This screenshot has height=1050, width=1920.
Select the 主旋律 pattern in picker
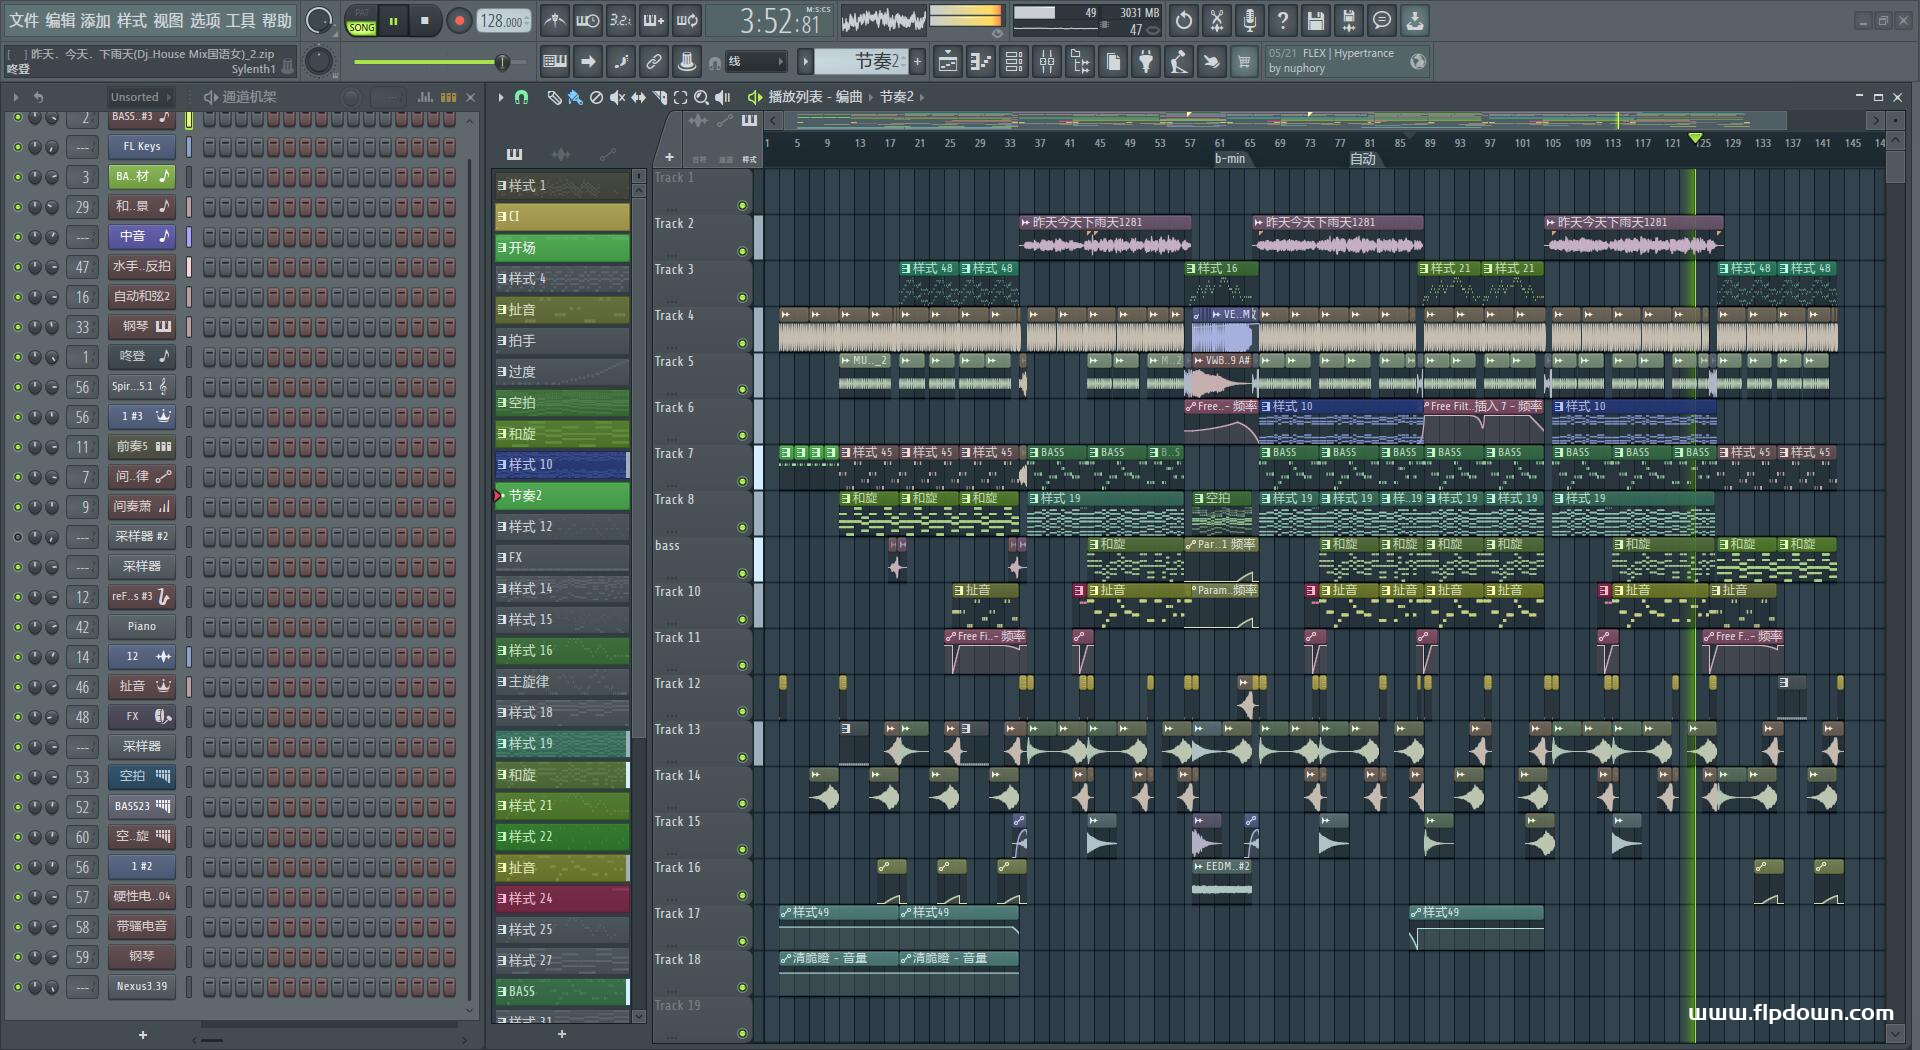562,682
